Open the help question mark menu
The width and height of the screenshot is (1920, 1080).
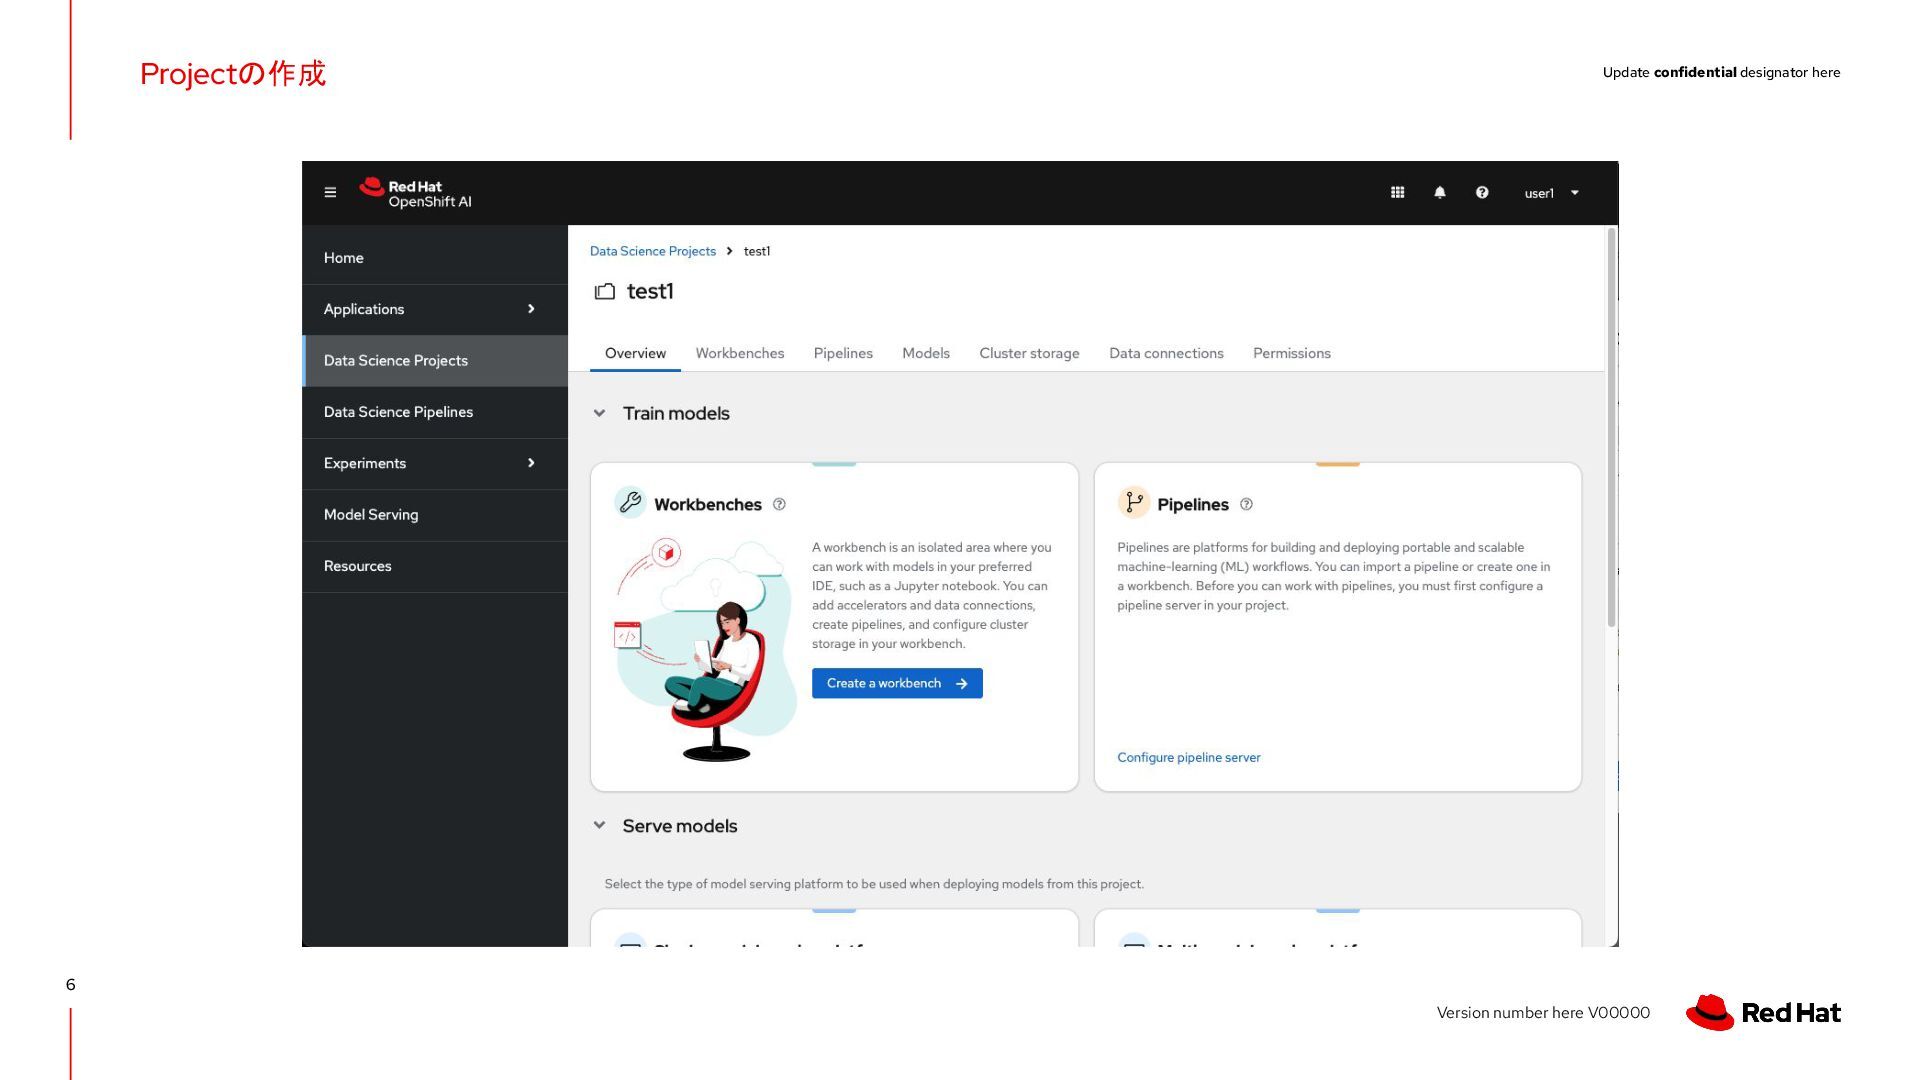tap(1481, 193)
